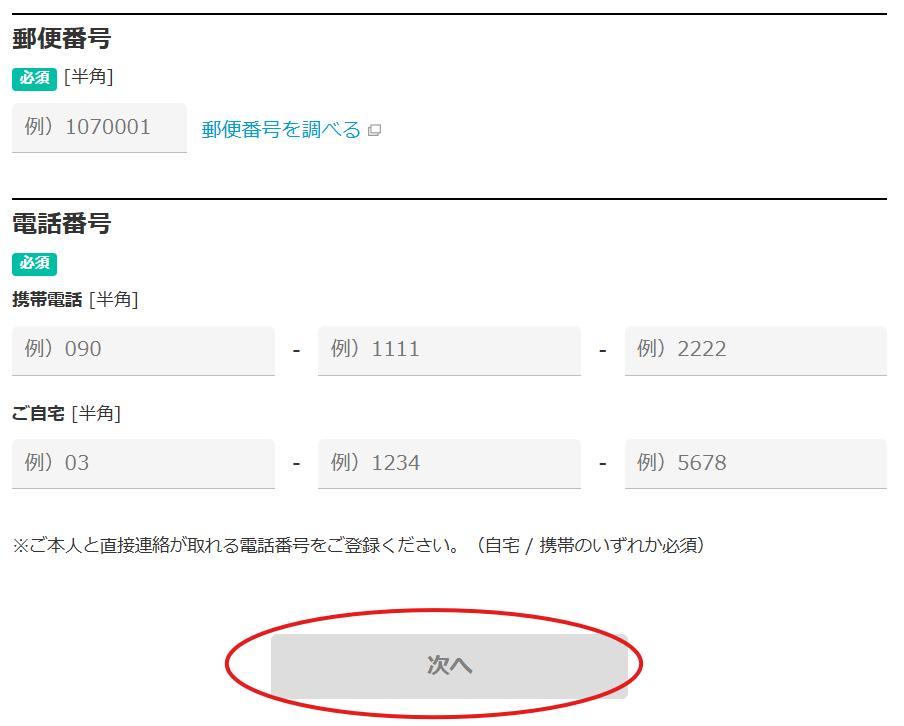Select the home phone field showing 例）5678
This screenshot has height=726, width=904.
755,463
